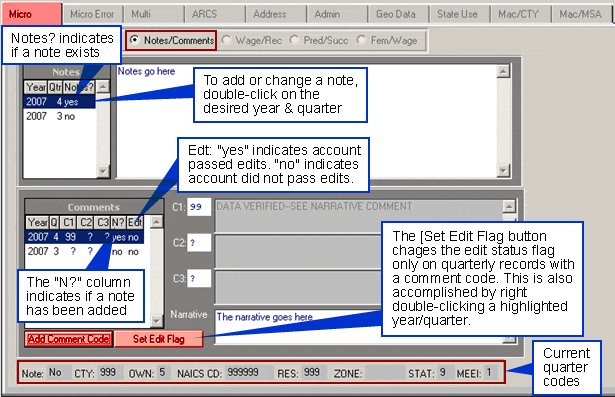Click the MEEI field showing 1
This screenshot has width=615, height=397.
click(491, 372)
